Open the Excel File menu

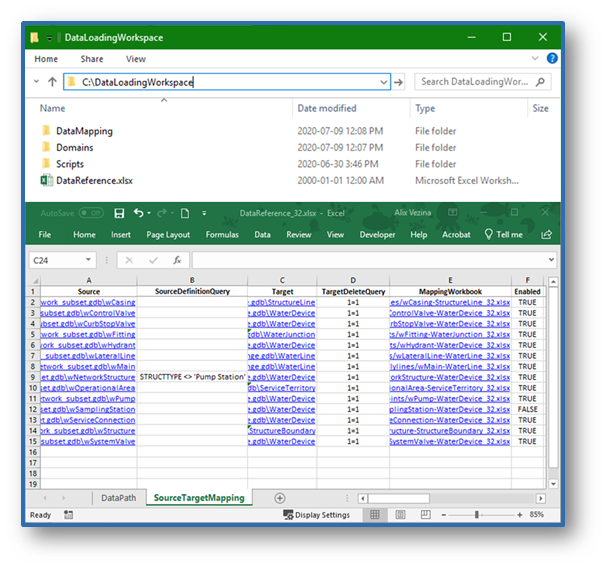click(x=45, y=235)
